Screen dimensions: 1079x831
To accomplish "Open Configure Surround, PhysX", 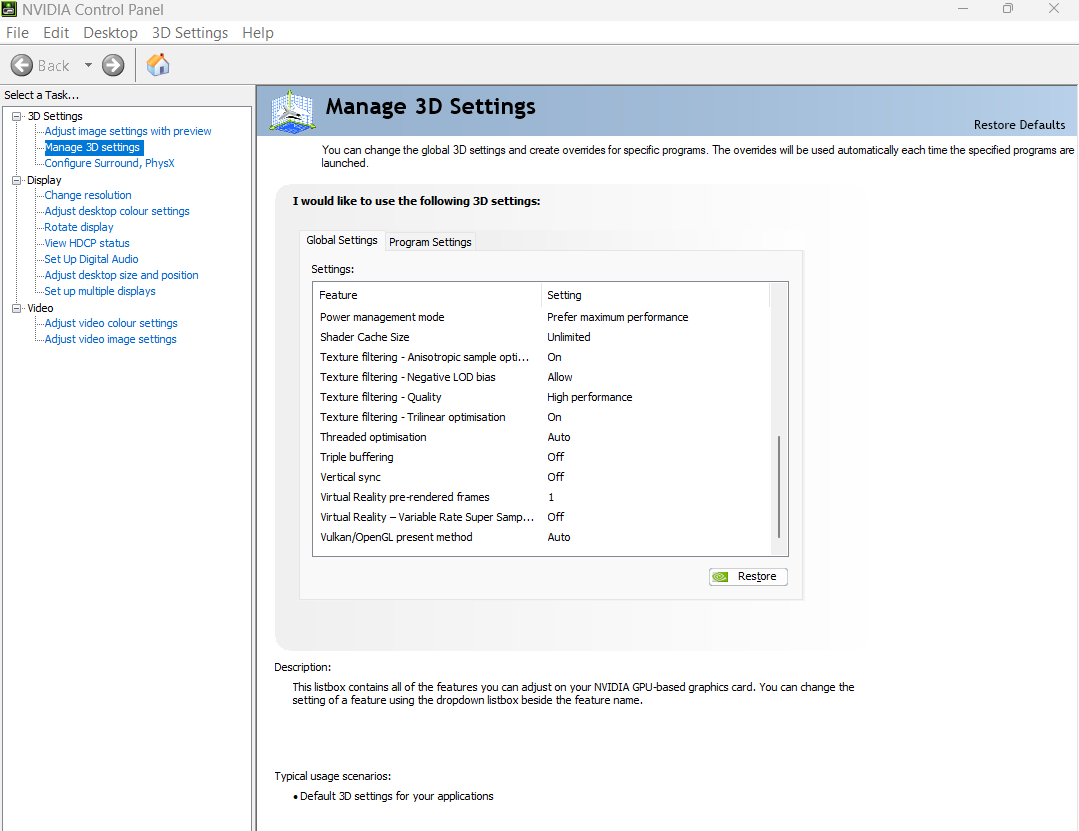I will tap(109, 163).
